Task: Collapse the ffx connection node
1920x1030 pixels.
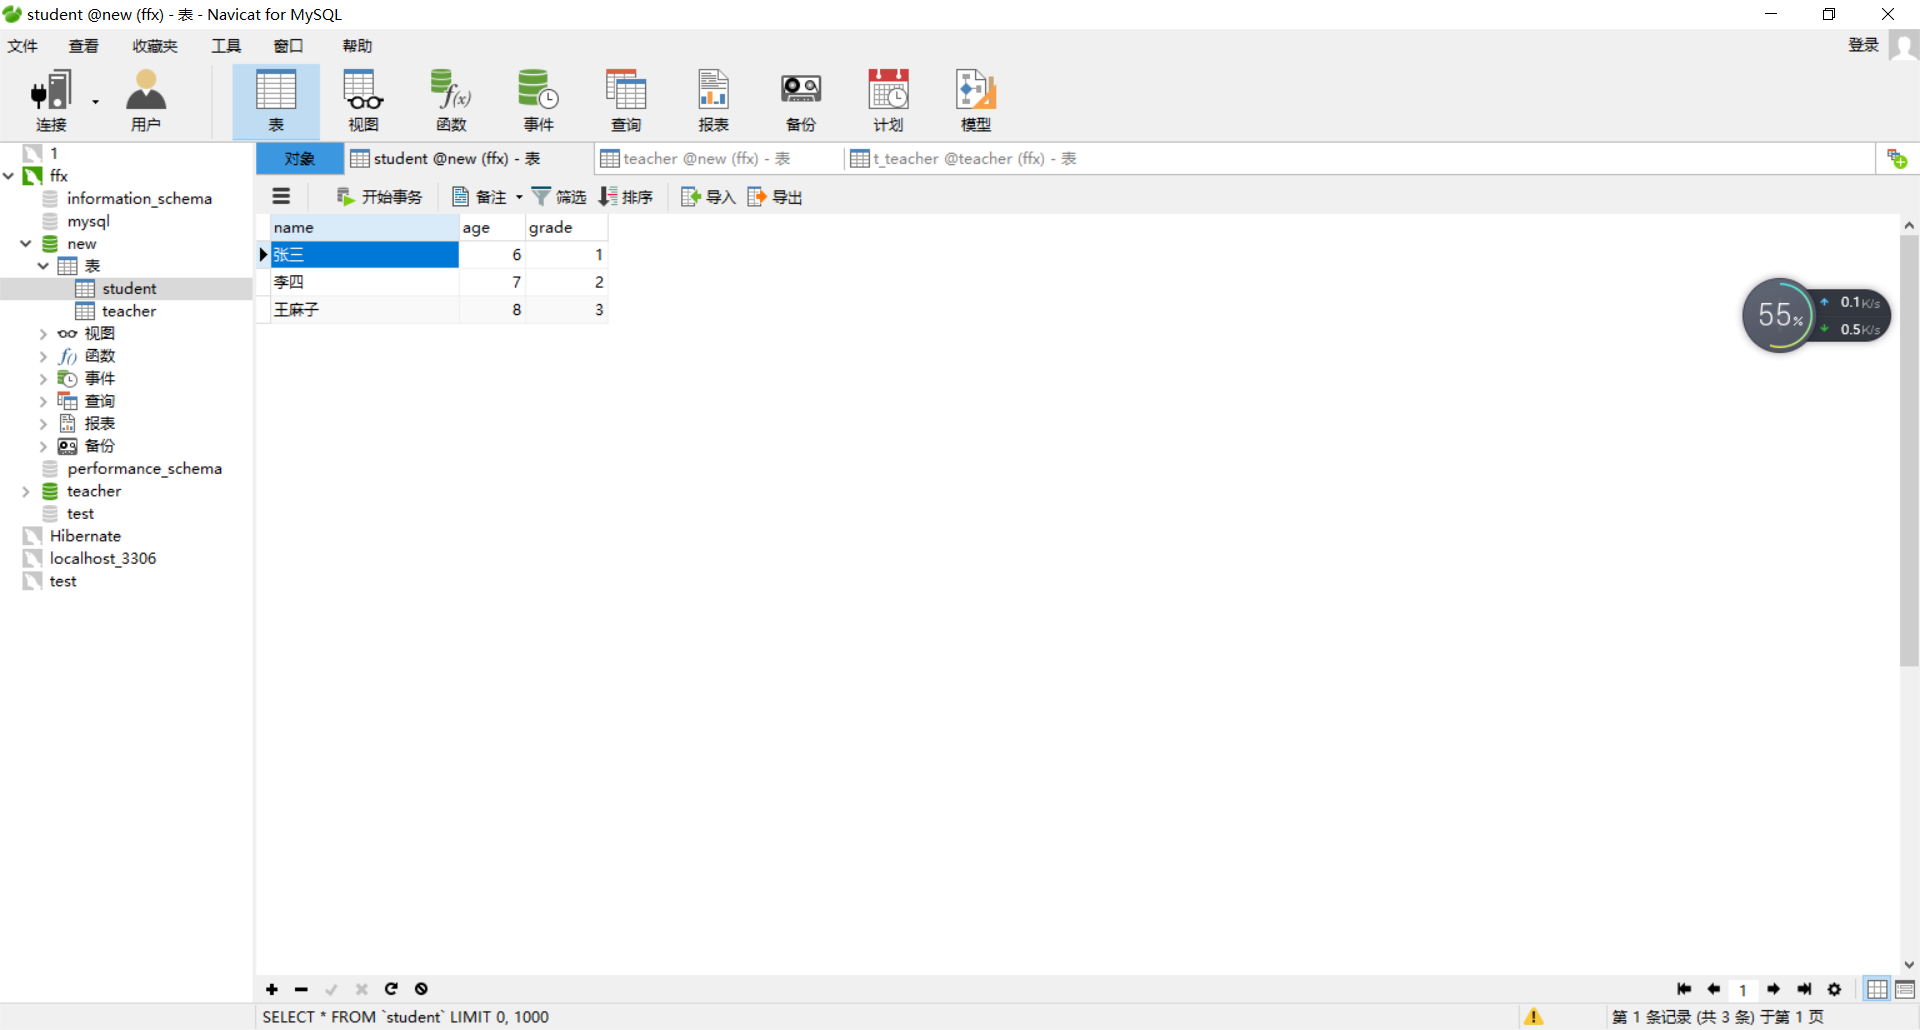Action: pyautogui.click(x=9, y=176)
